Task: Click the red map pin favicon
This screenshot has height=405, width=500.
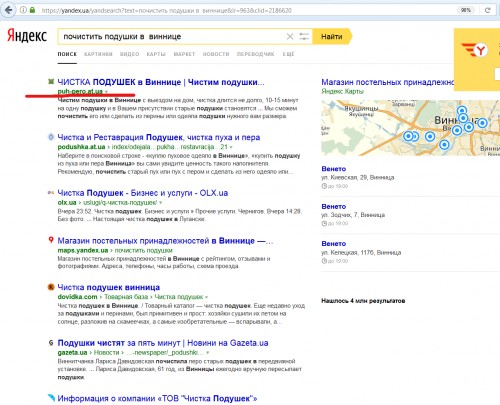Action: [51, 240]
